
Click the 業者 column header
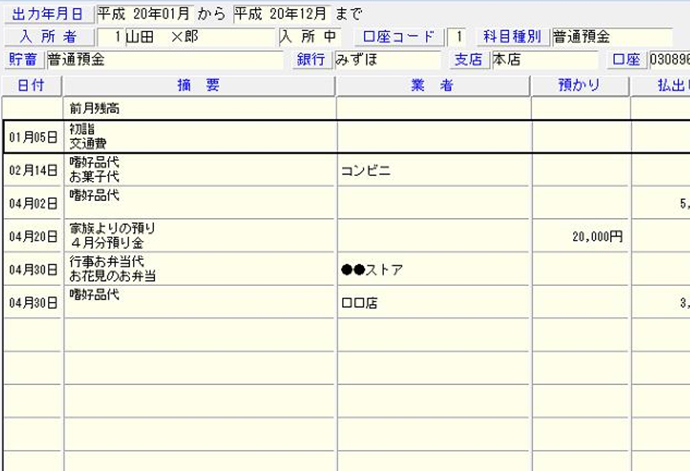(x=432, y=85)
